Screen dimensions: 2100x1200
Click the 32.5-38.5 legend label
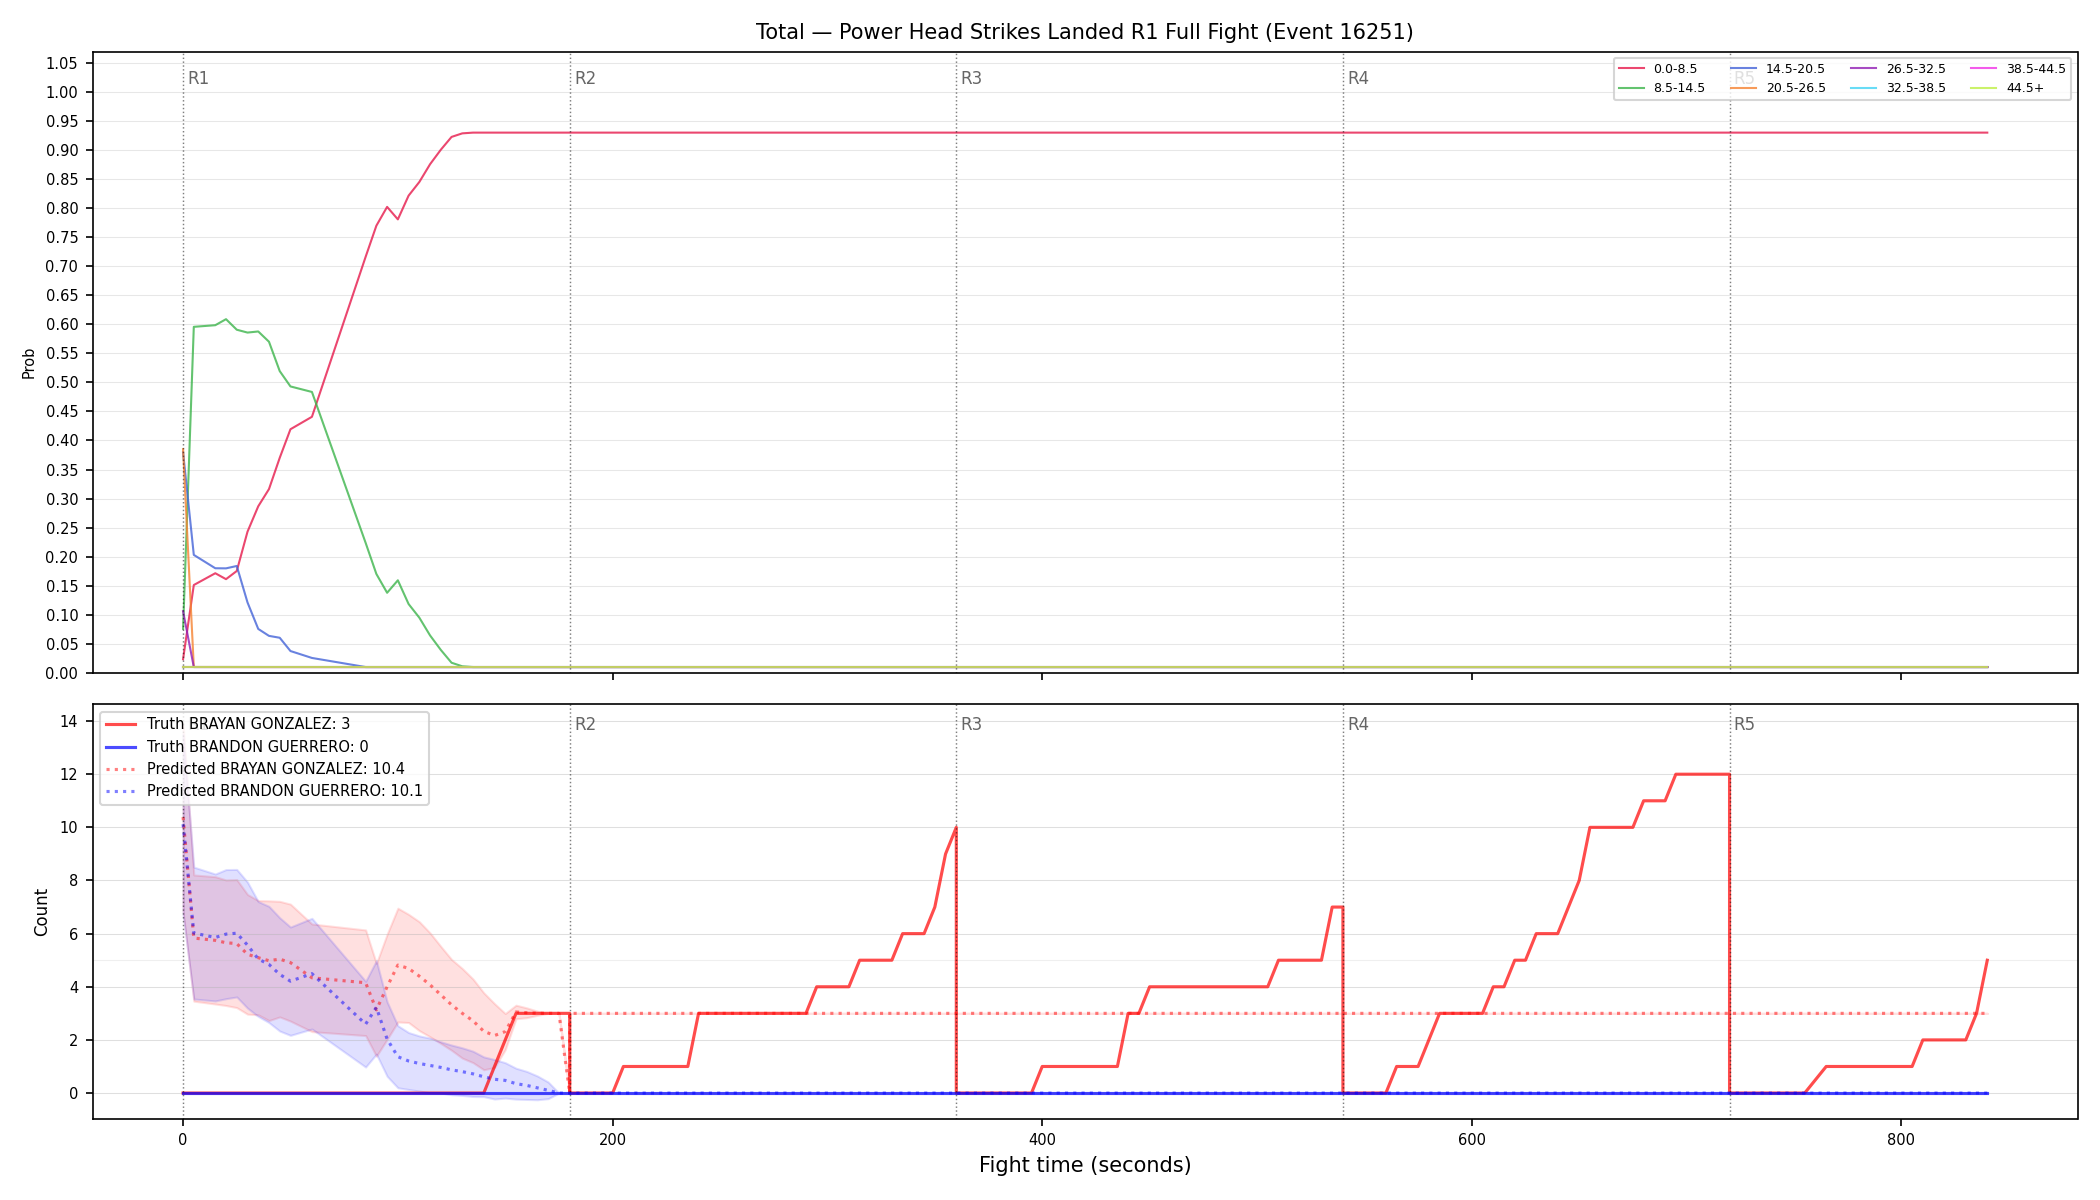[x=1916, y=88]
